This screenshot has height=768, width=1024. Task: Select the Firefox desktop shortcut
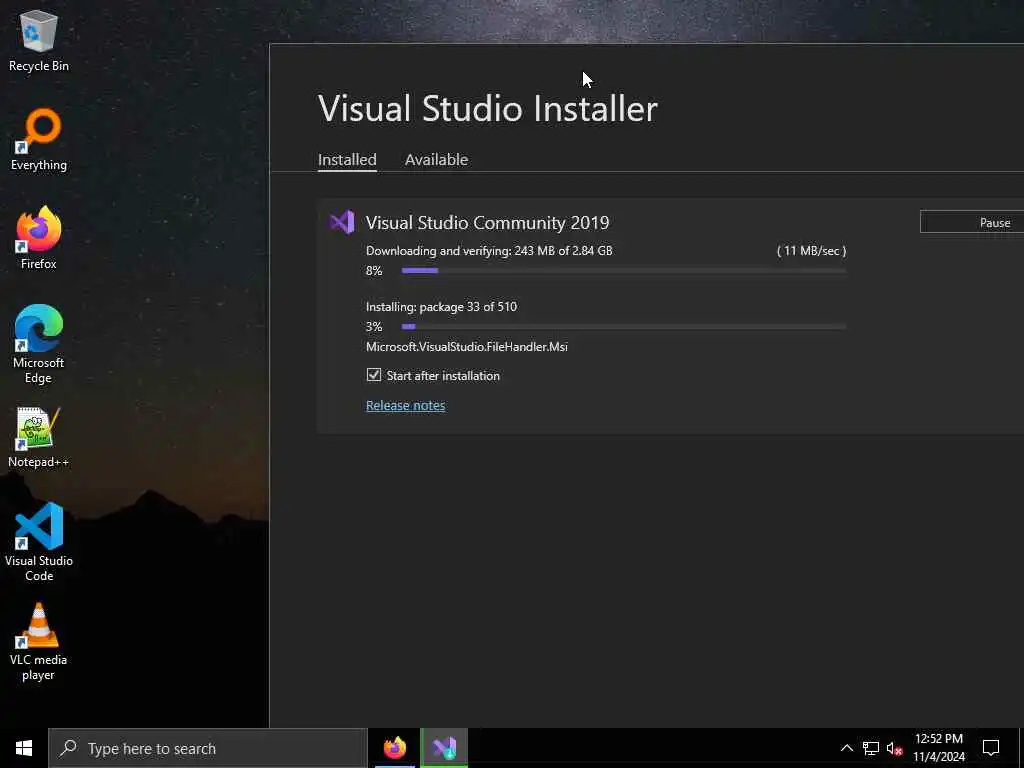point(39,238)
